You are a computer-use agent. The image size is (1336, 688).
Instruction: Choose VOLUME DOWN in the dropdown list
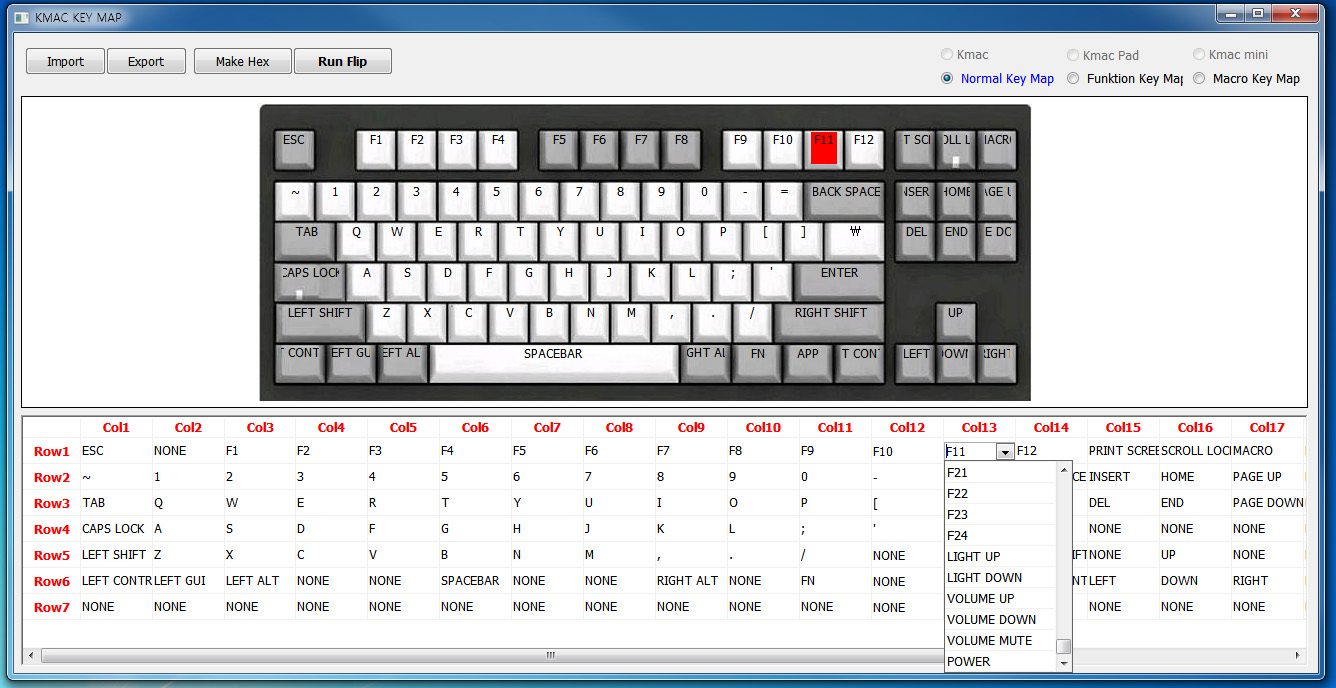1000,620
